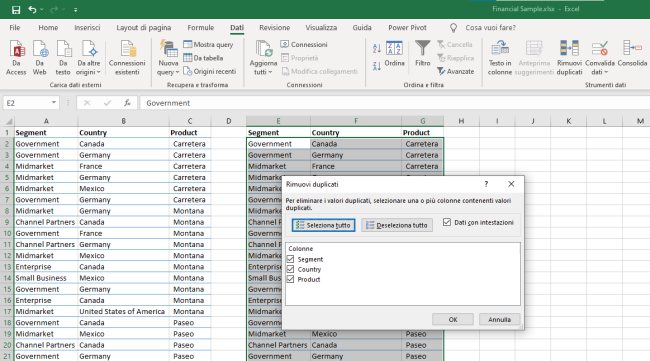Viewport: 650px width, 361px height.
Task: Click the formula bar containing Government
Action: click(x=394, y=103)
